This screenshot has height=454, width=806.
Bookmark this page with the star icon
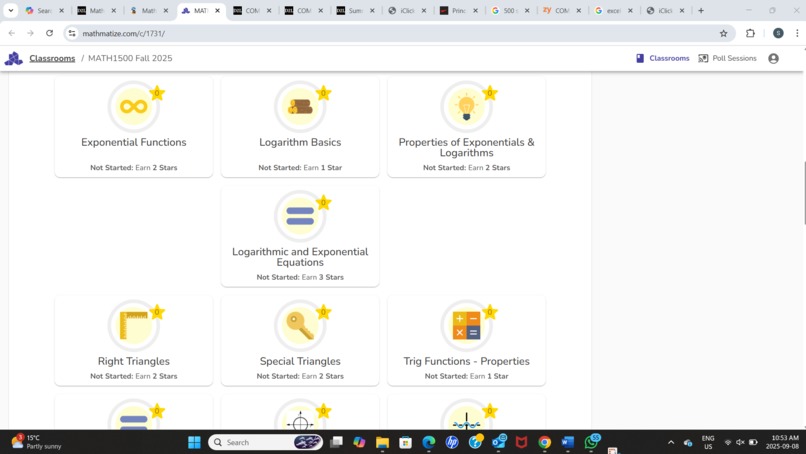[723, 33]
